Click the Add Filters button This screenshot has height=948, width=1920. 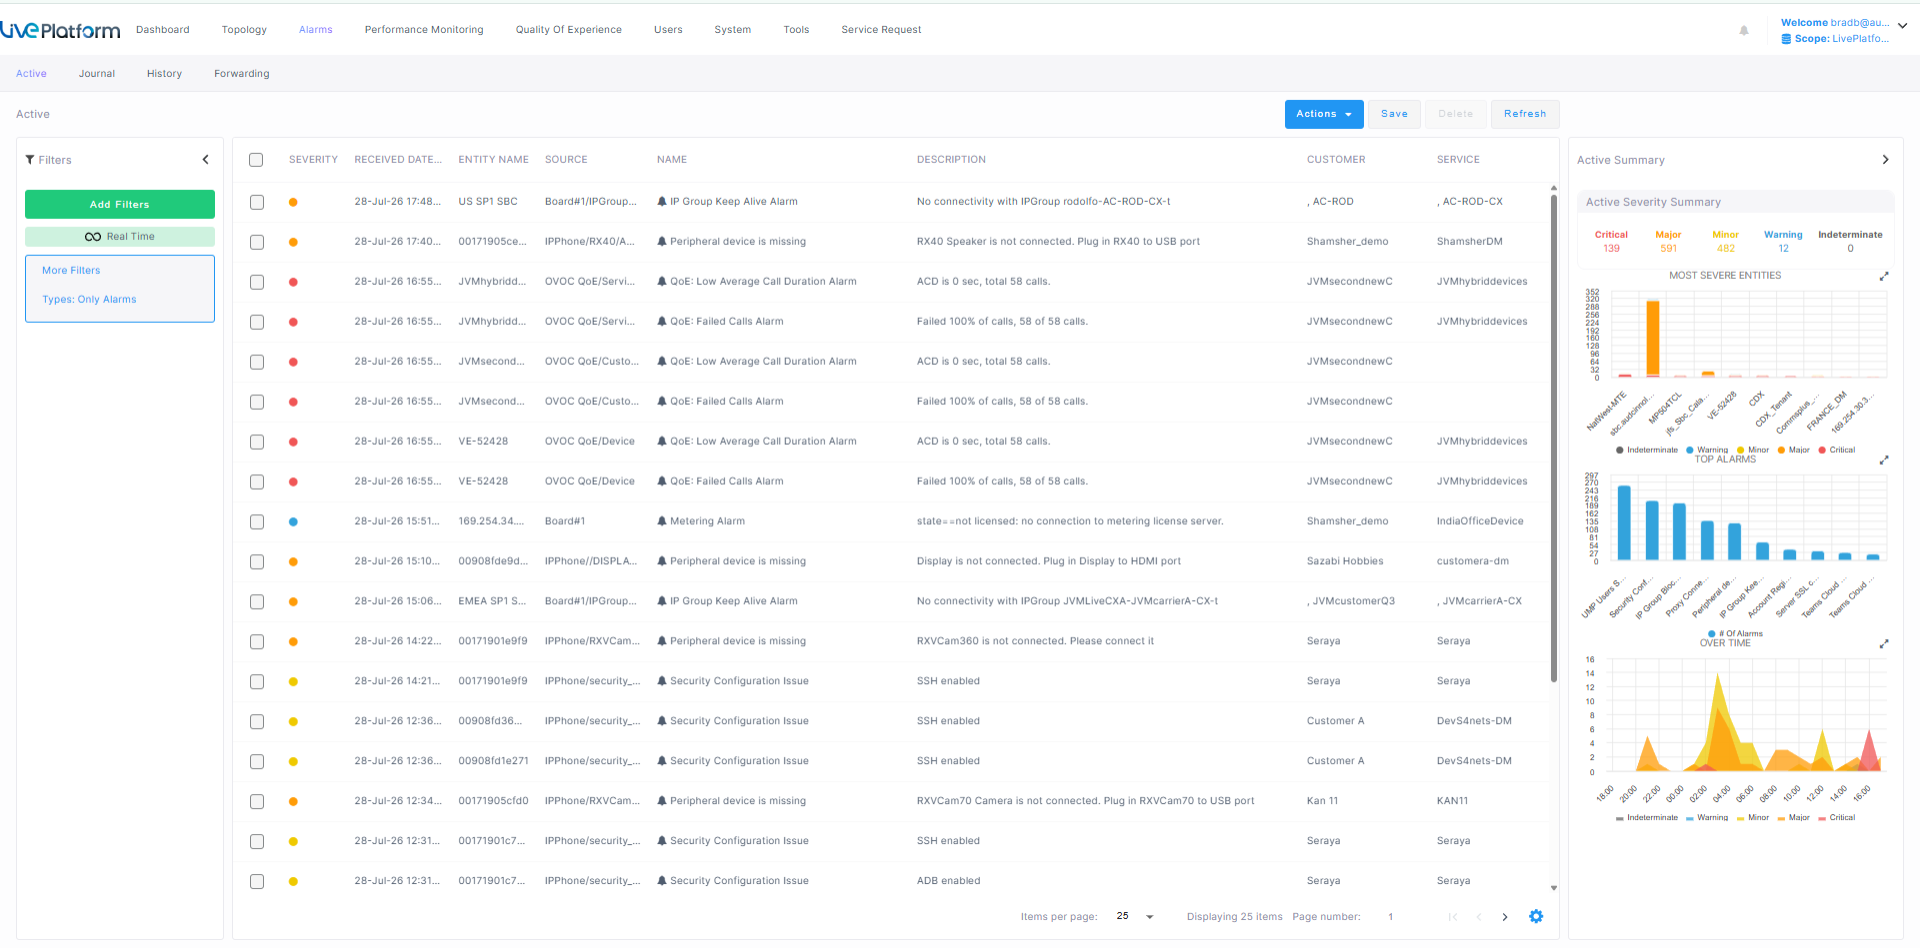[x=120, y=204]
